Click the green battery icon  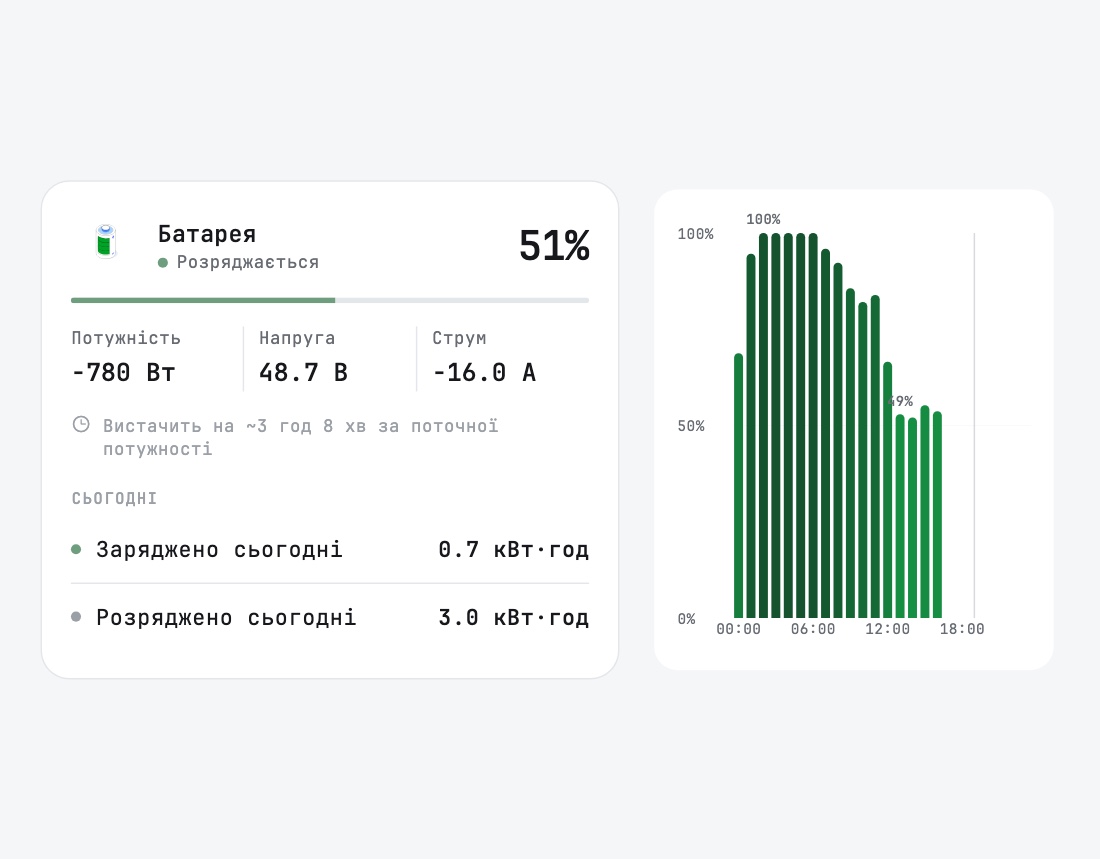(105, 241)
